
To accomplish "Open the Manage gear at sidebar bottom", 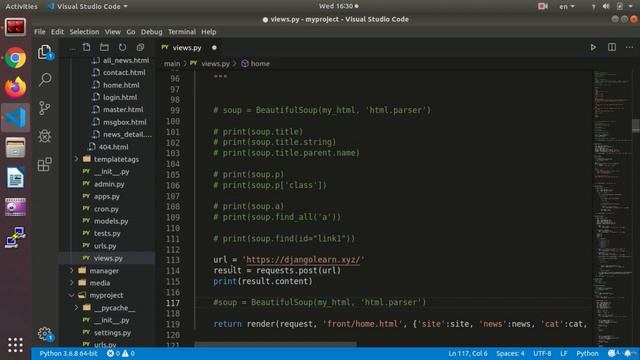I will coord(45,334).
